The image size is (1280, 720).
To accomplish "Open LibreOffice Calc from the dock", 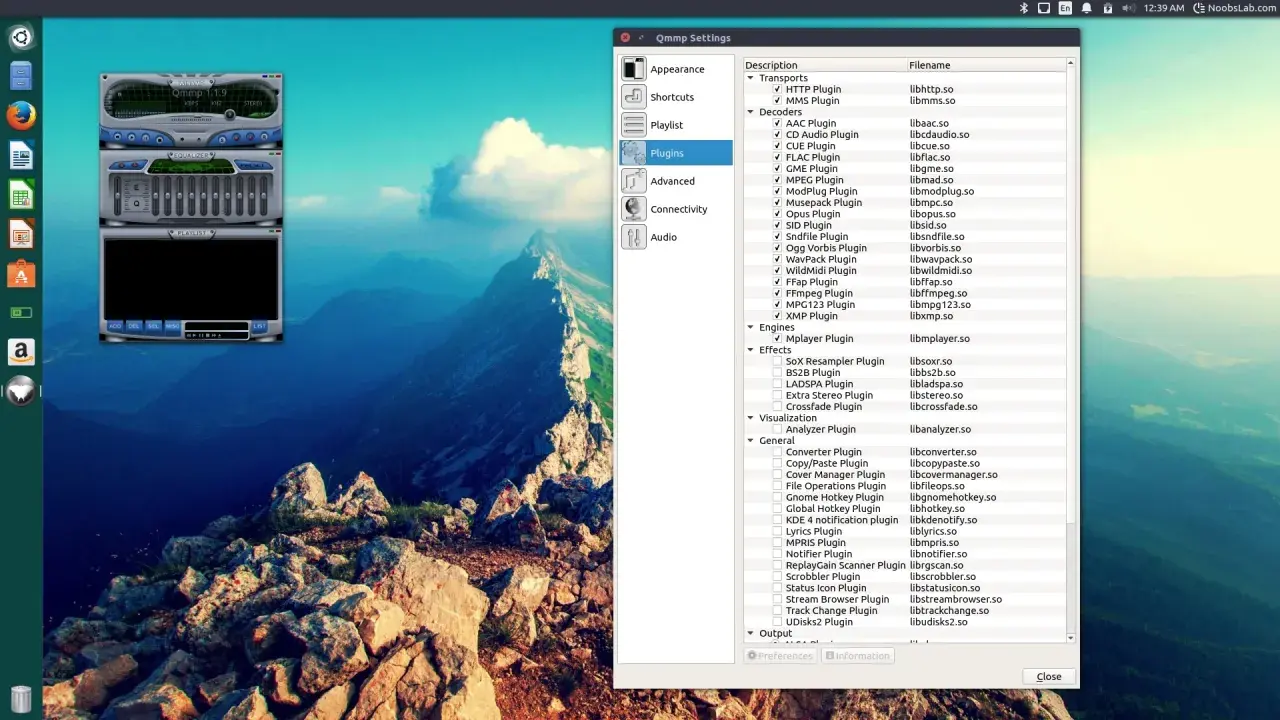I will click(21, 194).
